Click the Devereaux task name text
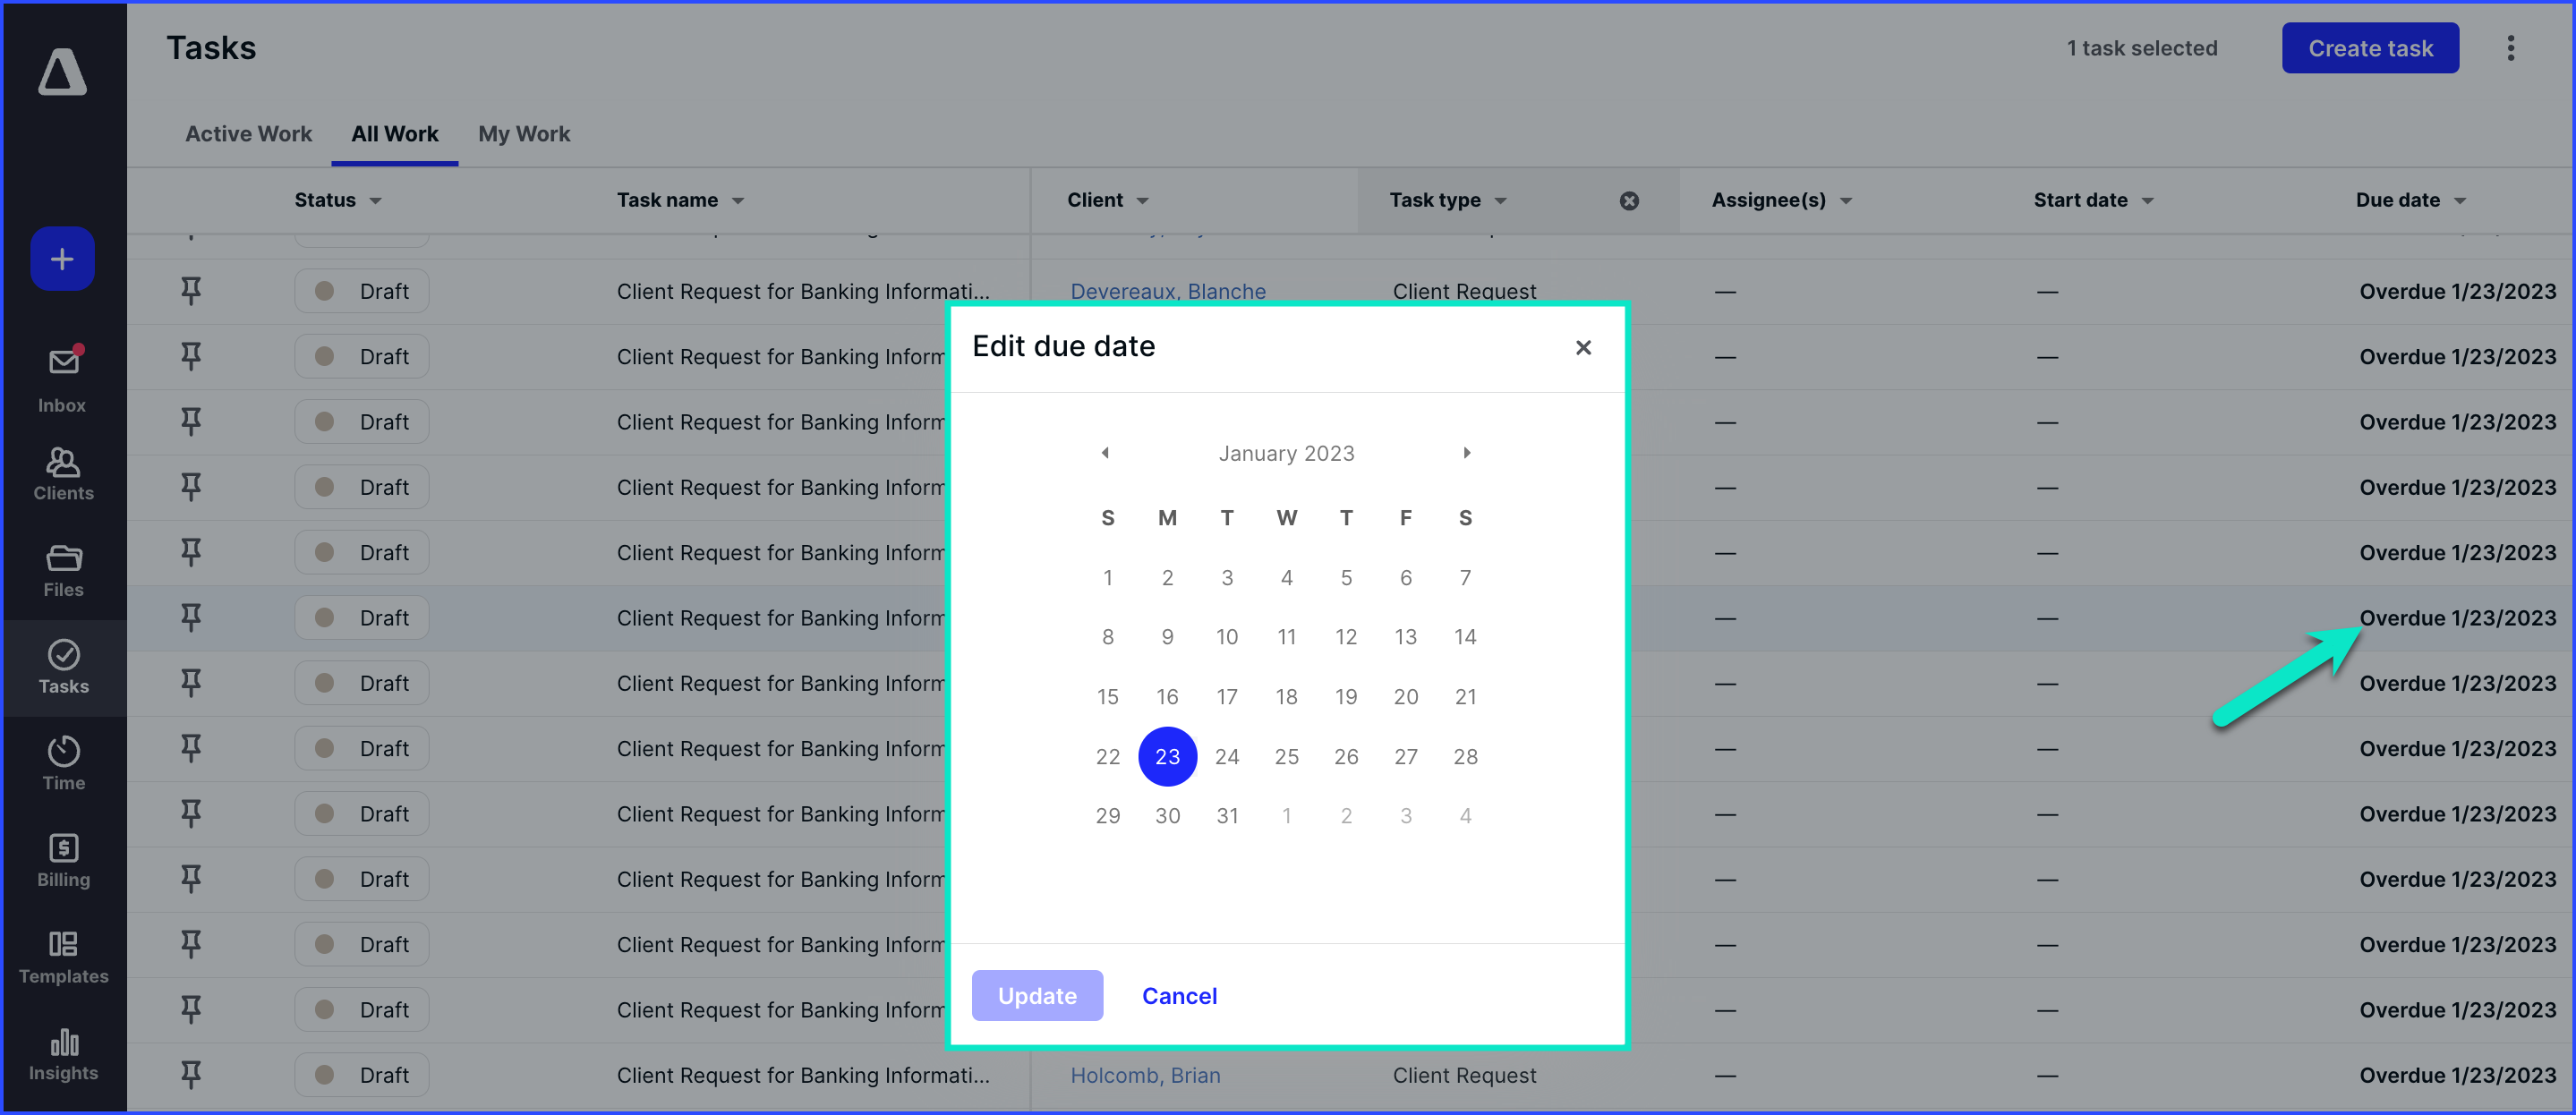This screenshot has height=1115, width=2576. [x=803, y=291]
